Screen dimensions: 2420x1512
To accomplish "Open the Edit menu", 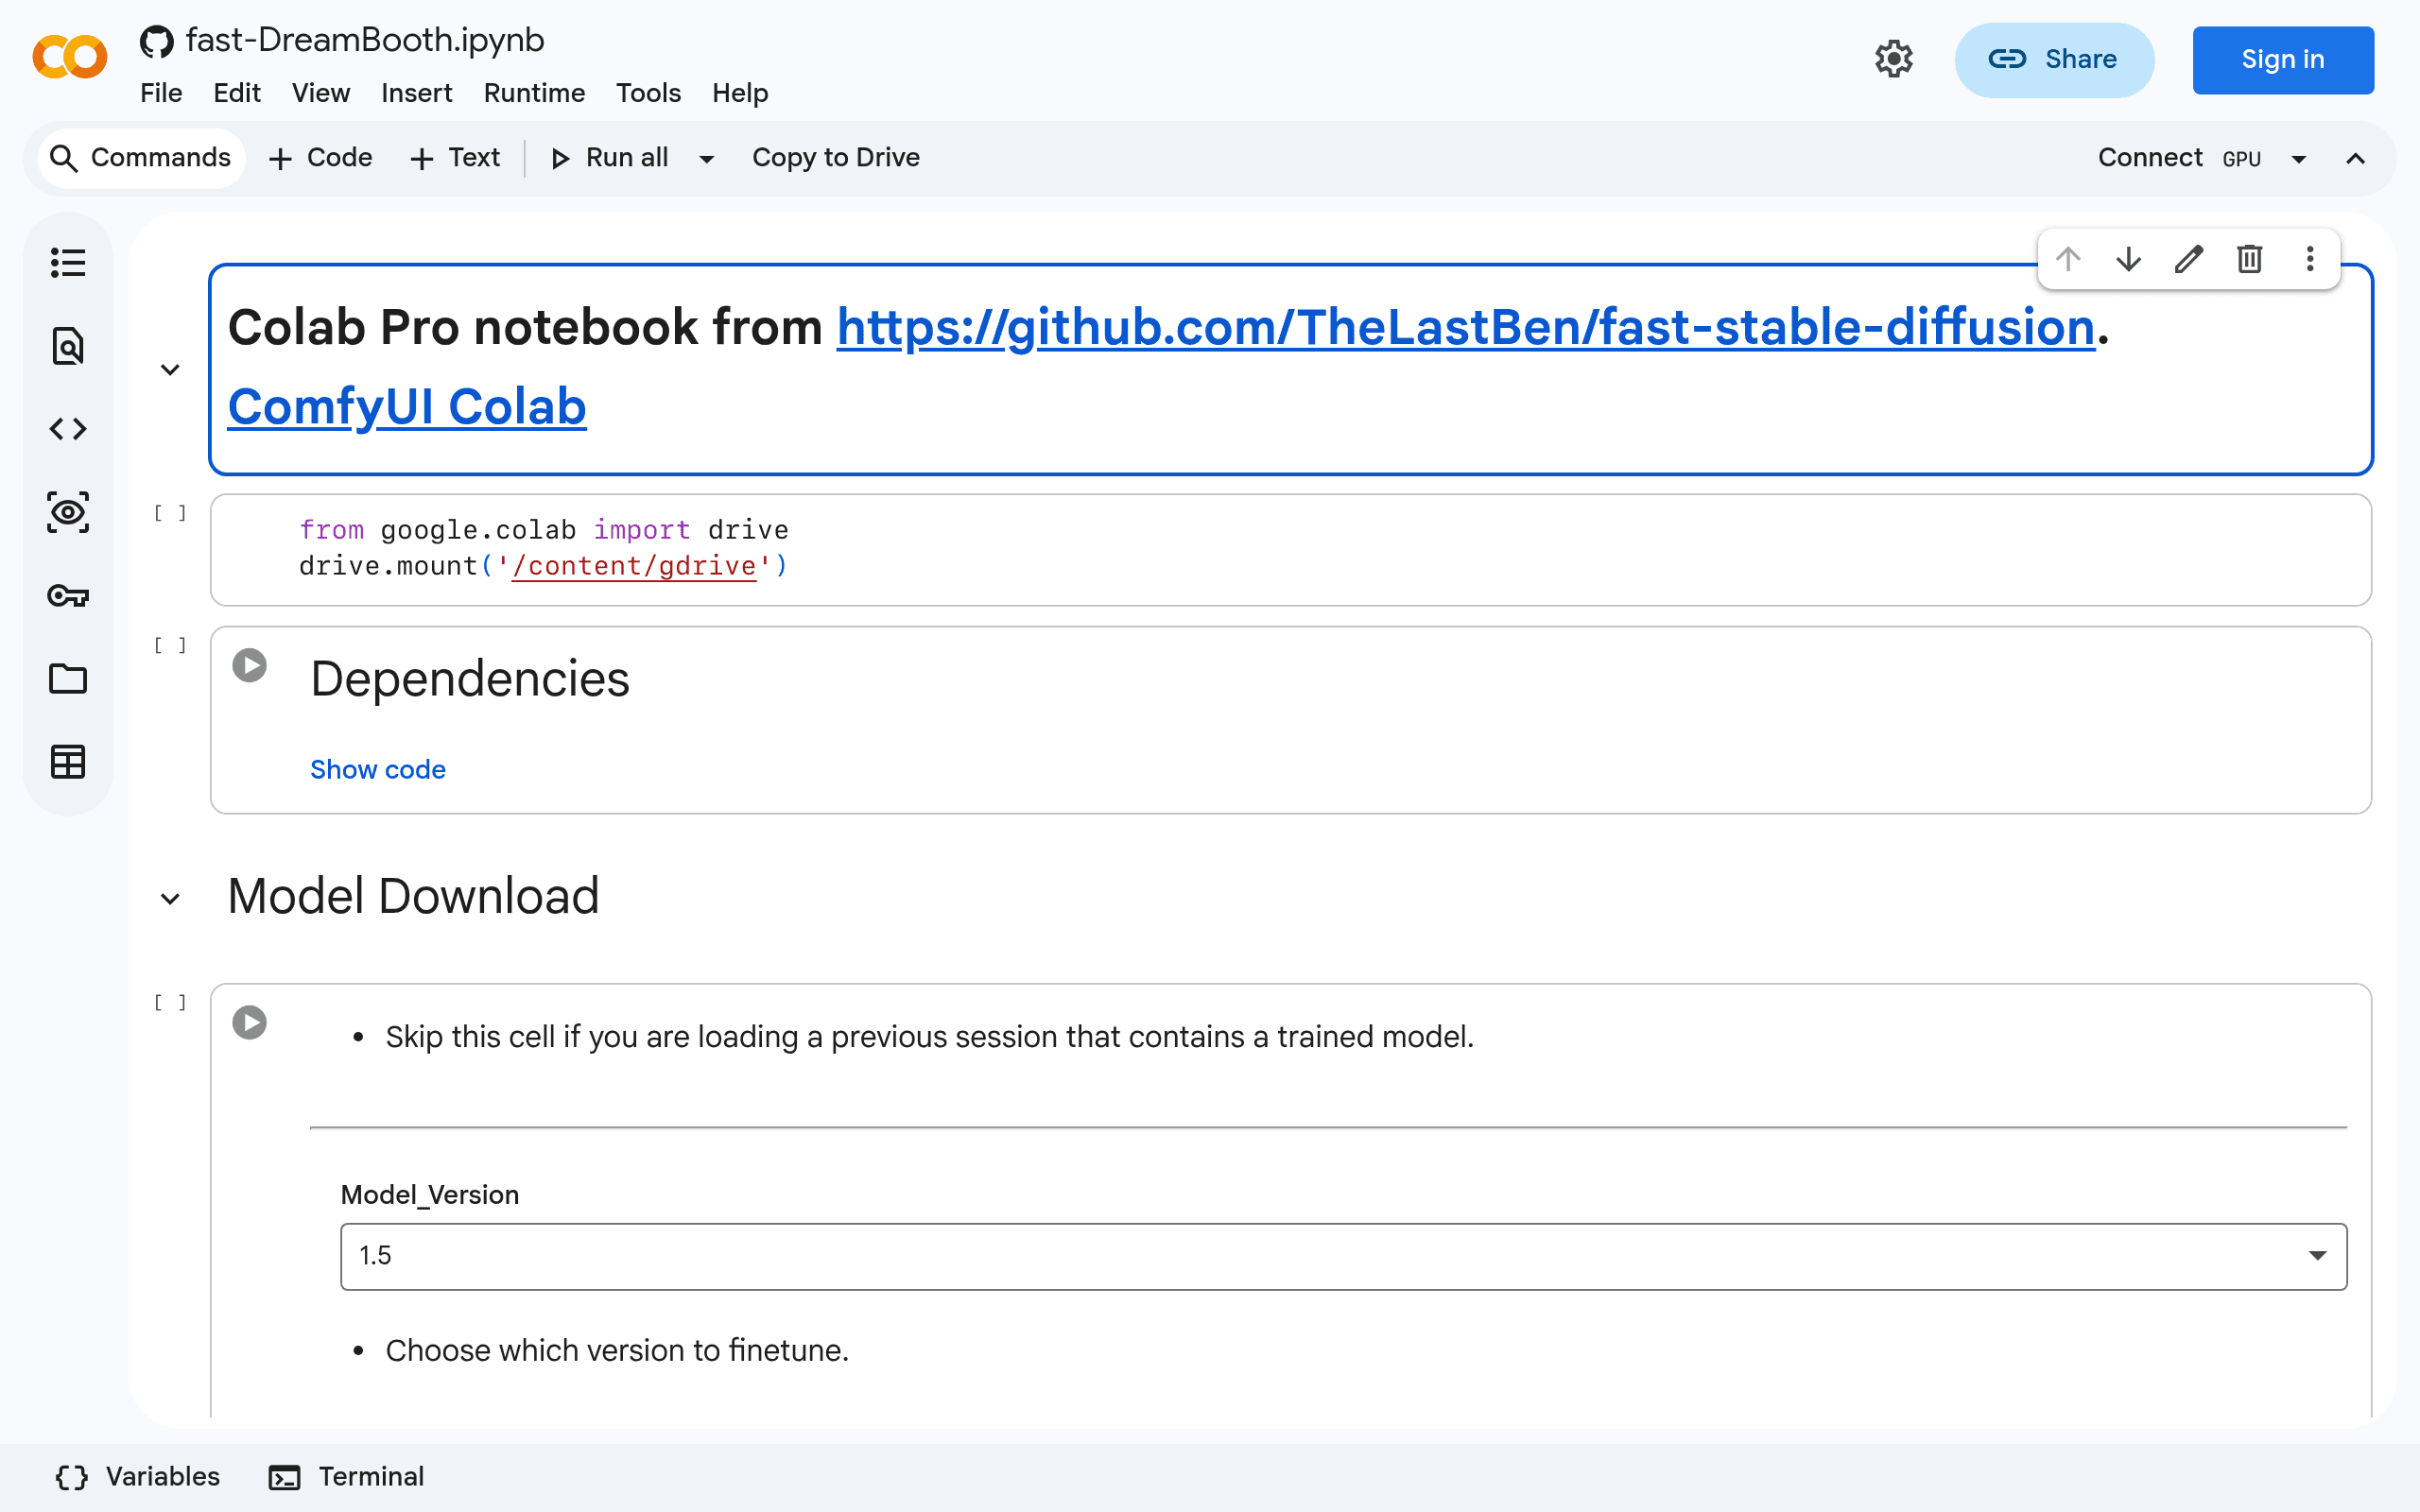I will pos(237,93).
